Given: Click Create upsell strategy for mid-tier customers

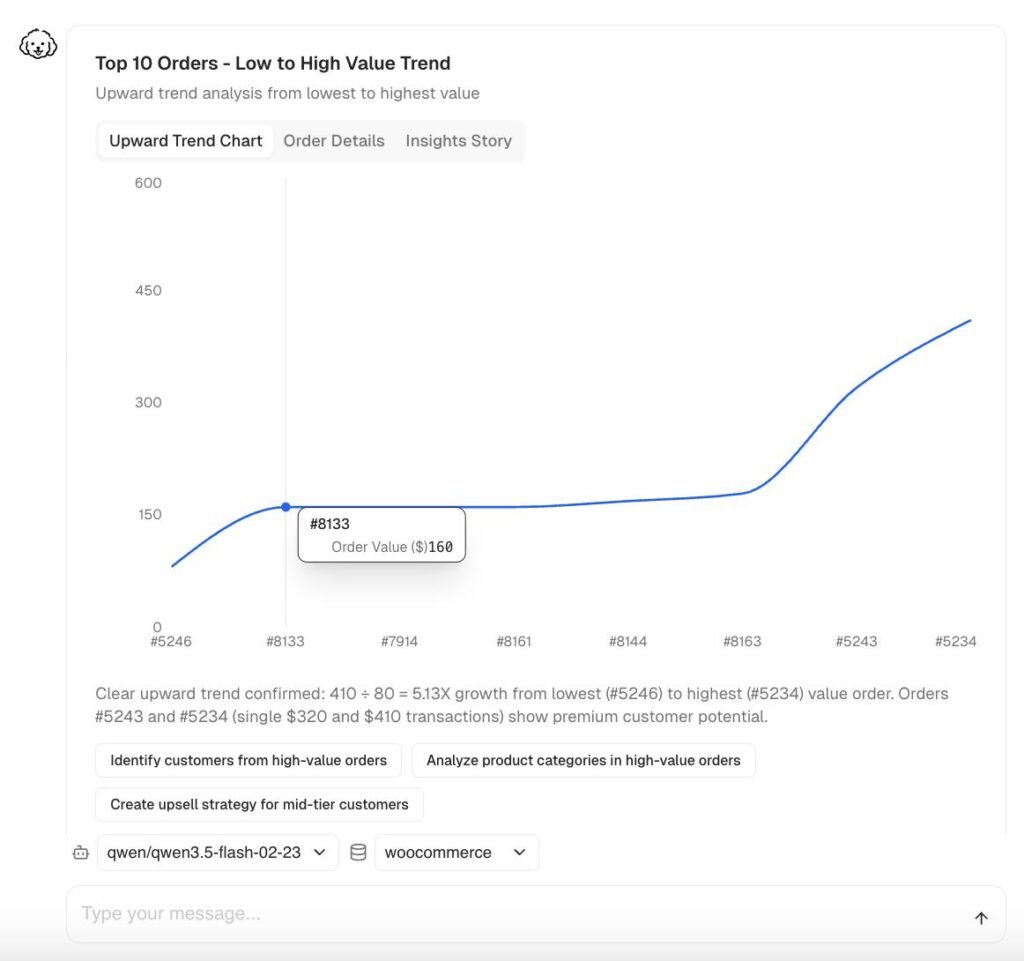Looking at the screenshot, I should [x=259, y=804].
